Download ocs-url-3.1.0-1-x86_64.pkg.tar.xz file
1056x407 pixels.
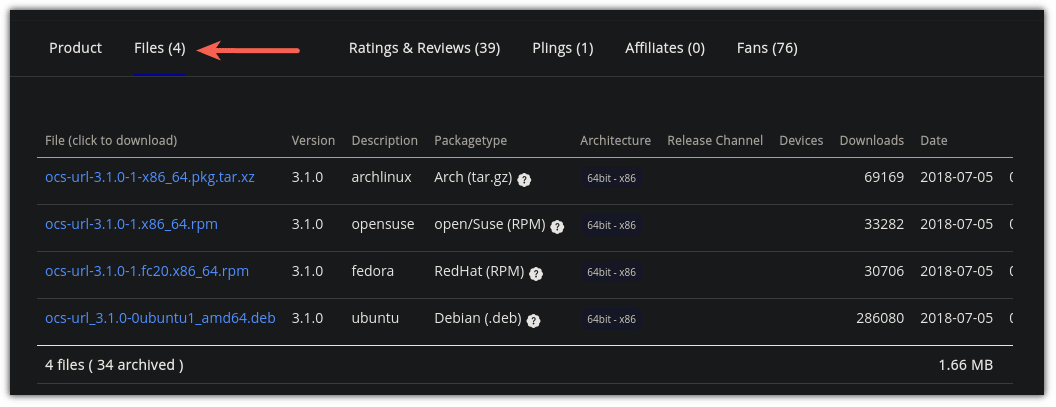pos(150,177)
